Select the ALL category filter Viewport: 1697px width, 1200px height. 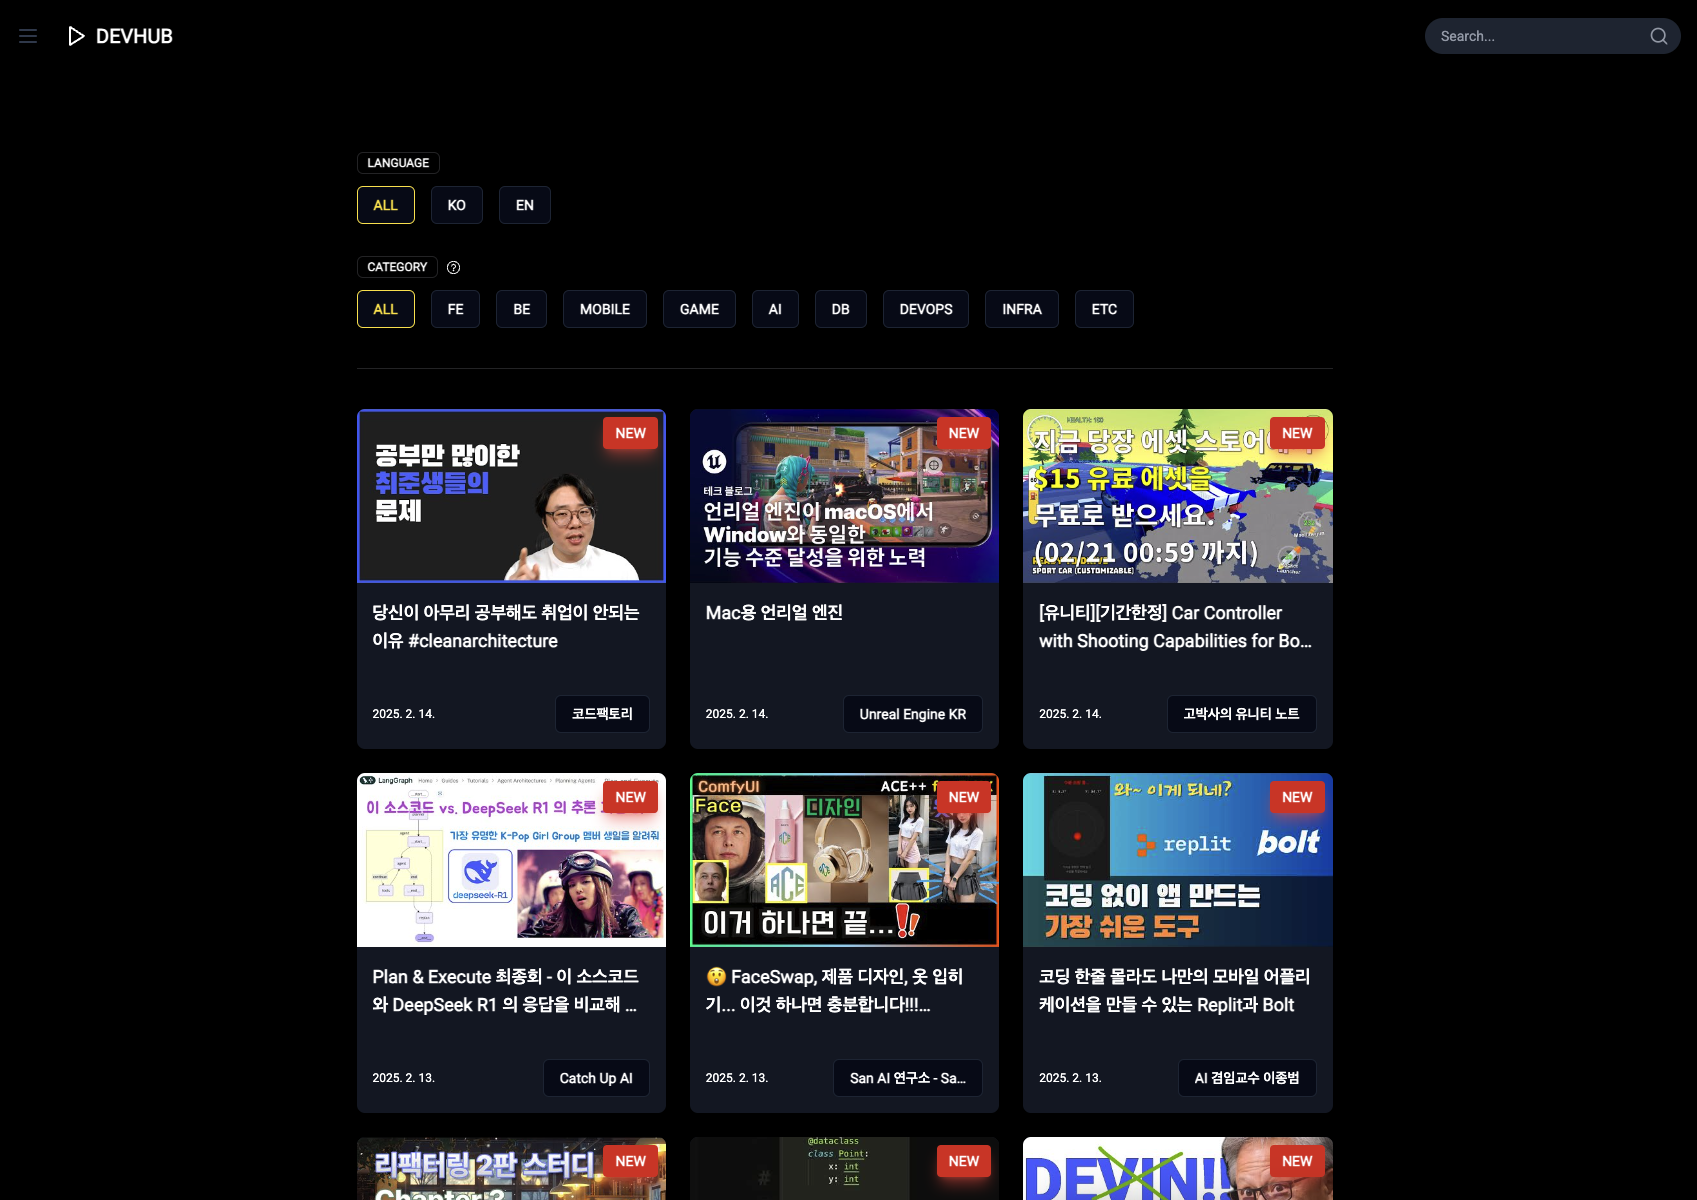tap(386, 309)
